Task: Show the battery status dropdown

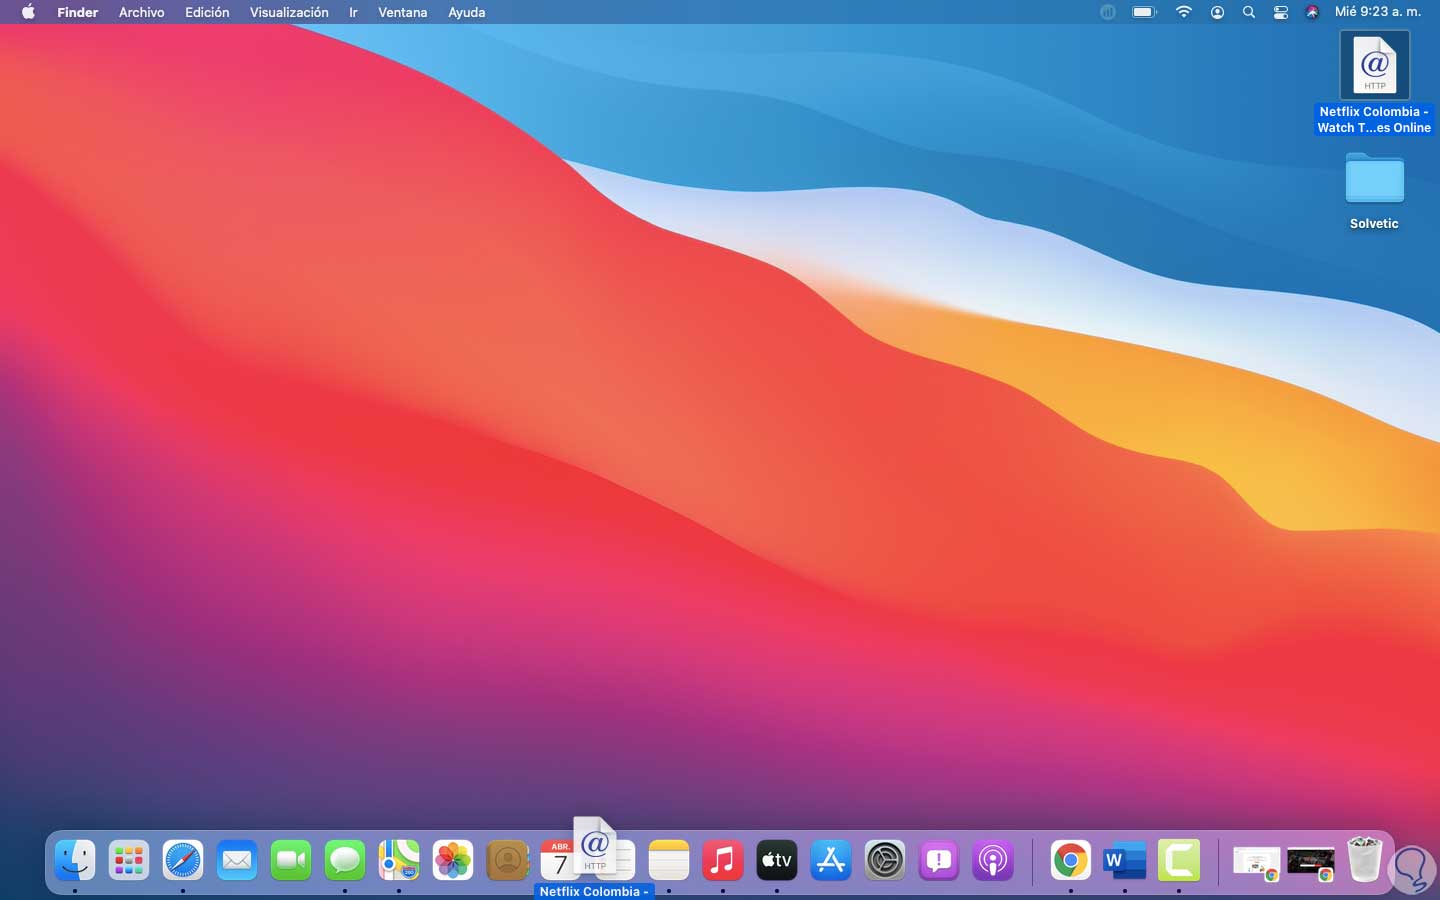Action: click(1144, 13)
